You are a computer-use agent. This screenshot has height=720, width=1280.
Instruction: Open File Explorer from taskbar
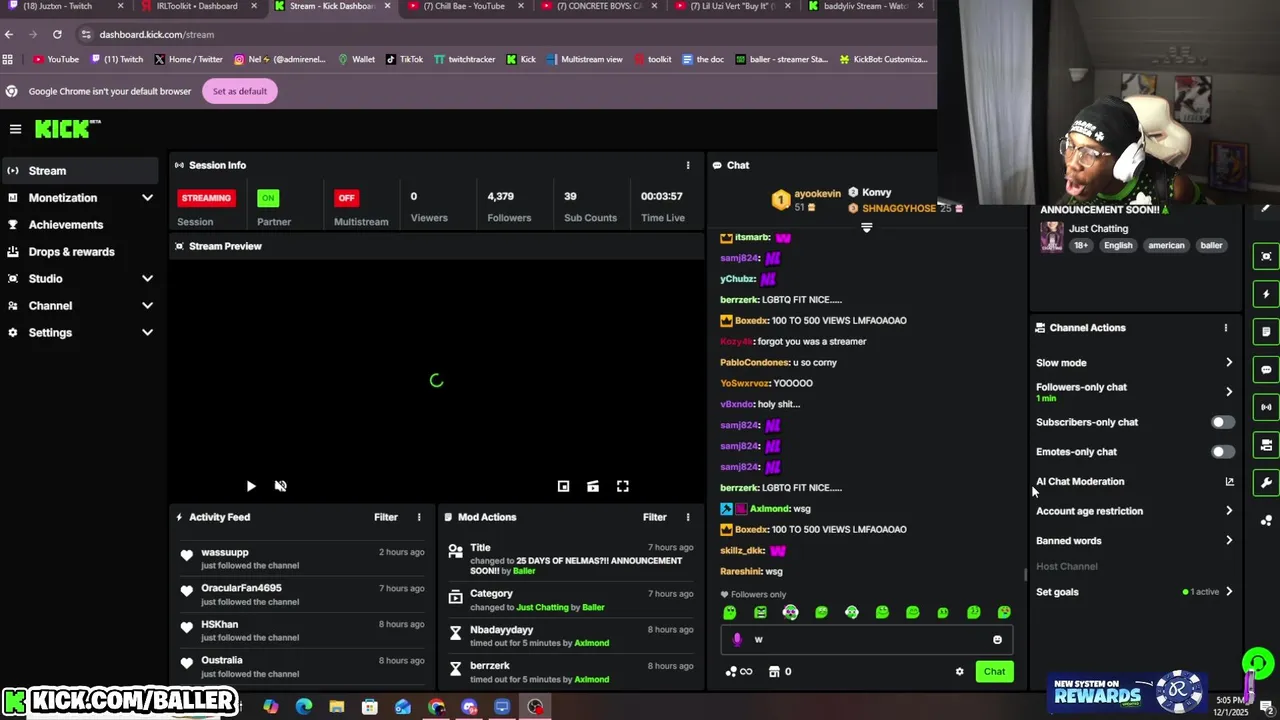click(337, 707)
